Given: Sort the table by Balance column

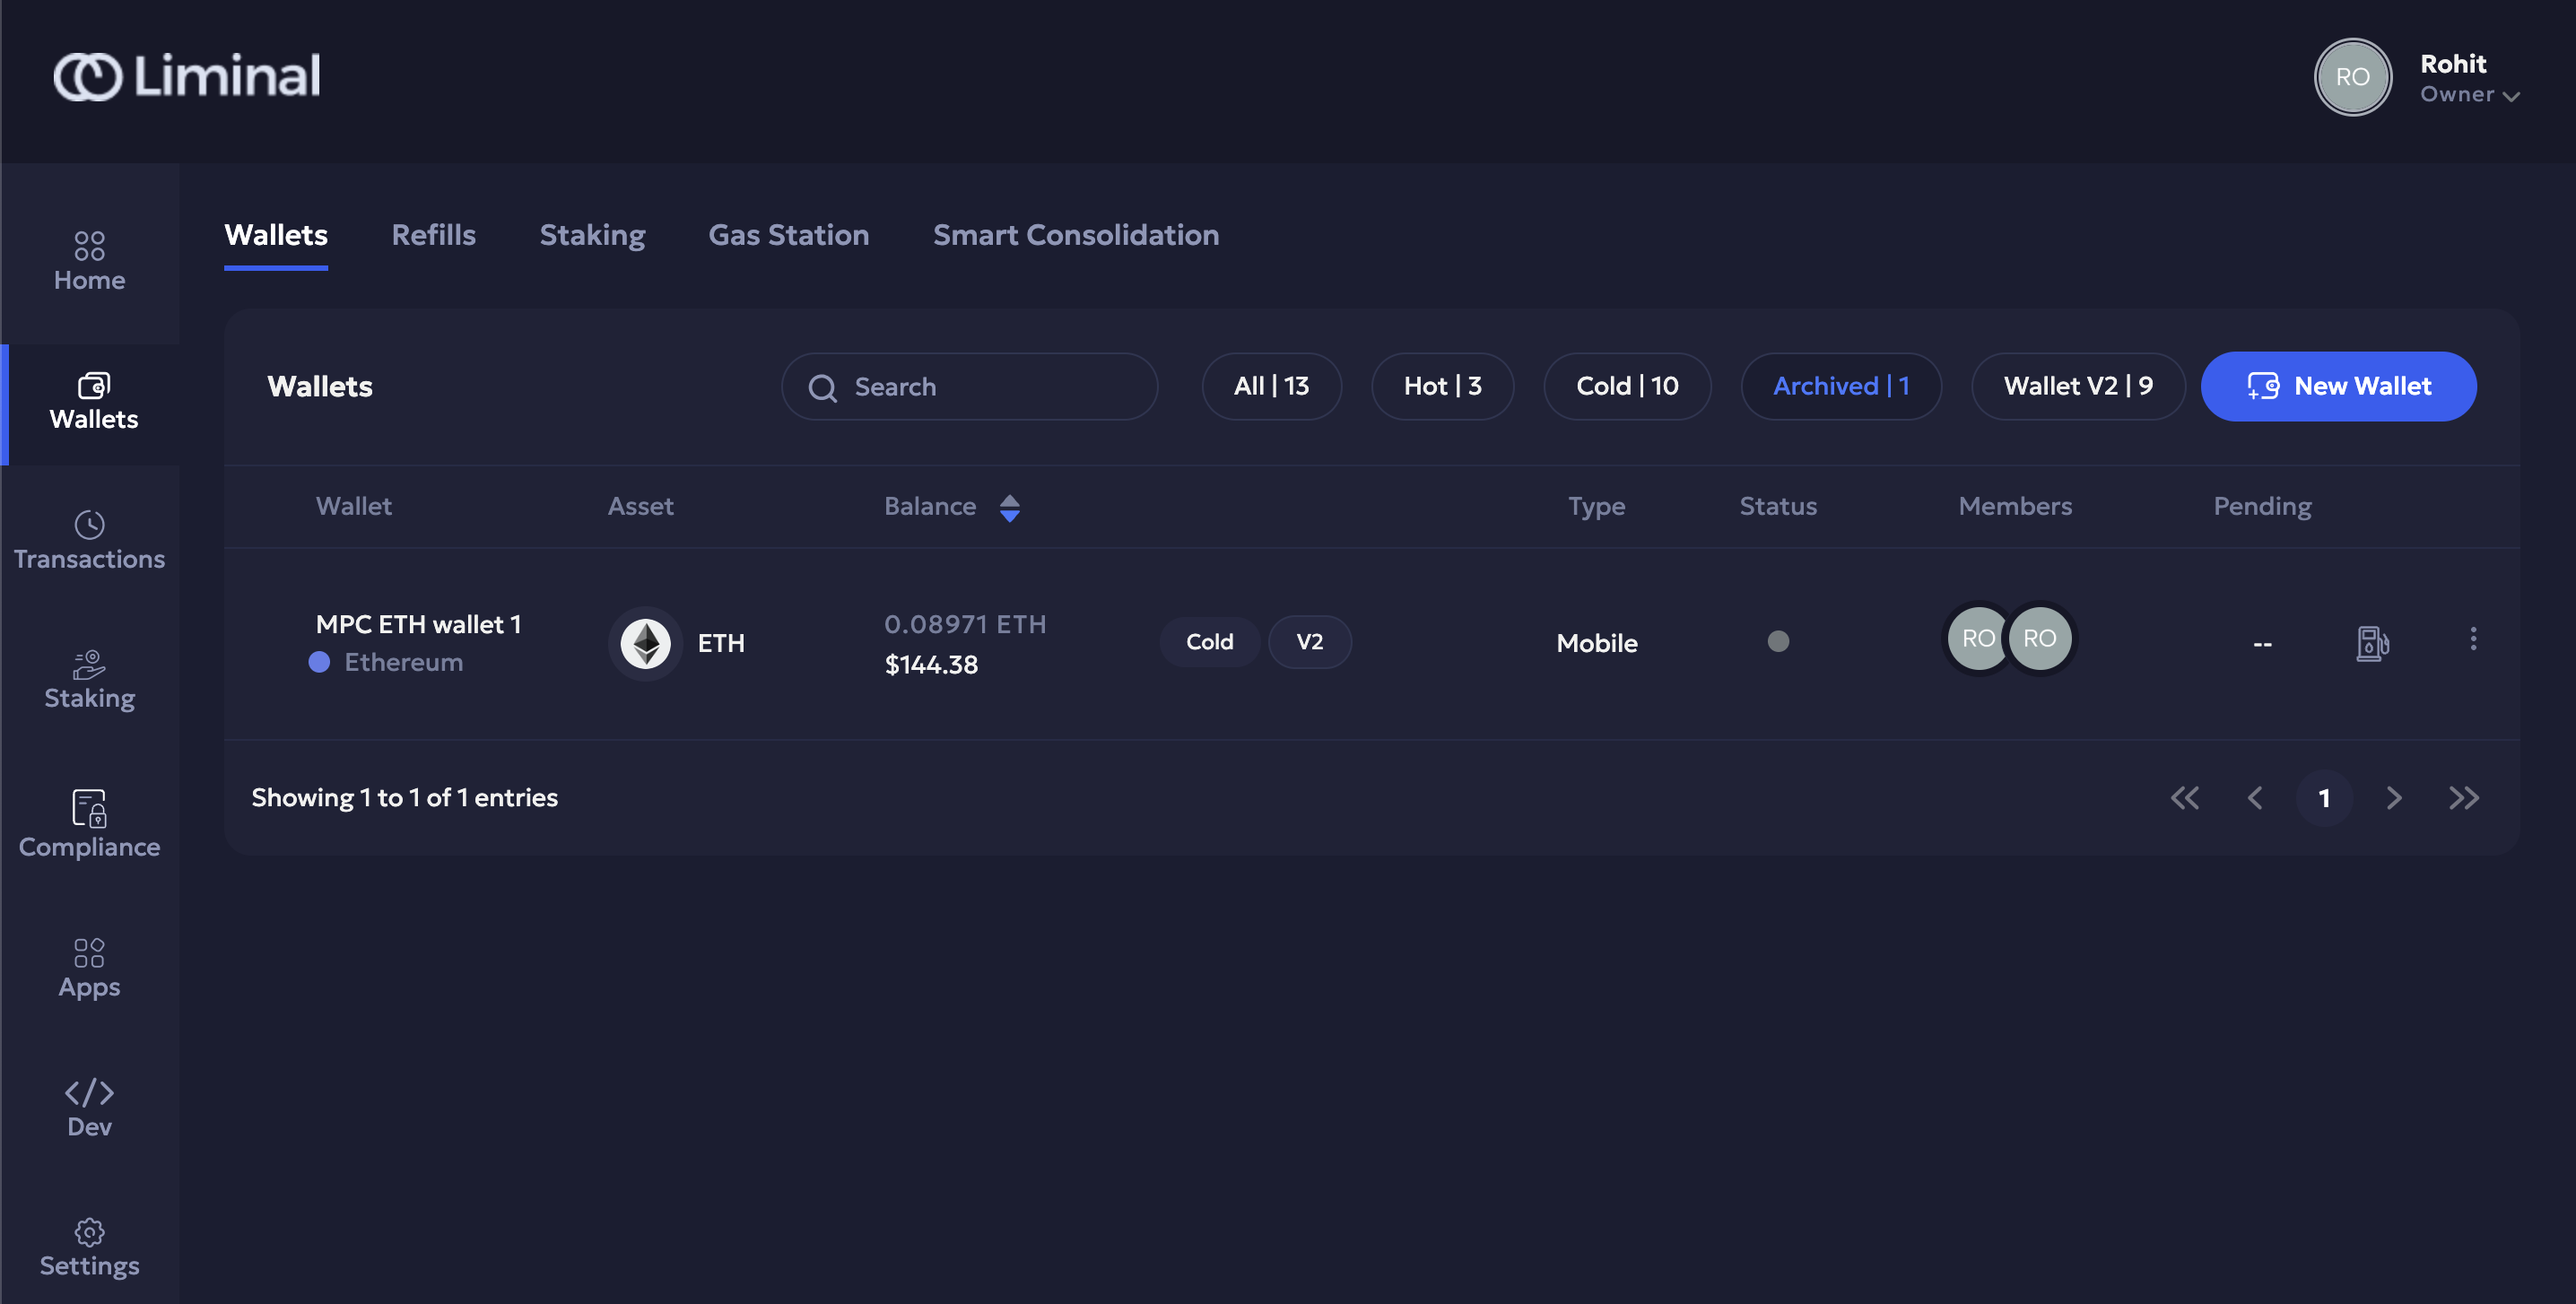Looking at the screenshot, I should (x=1009, y=507).
